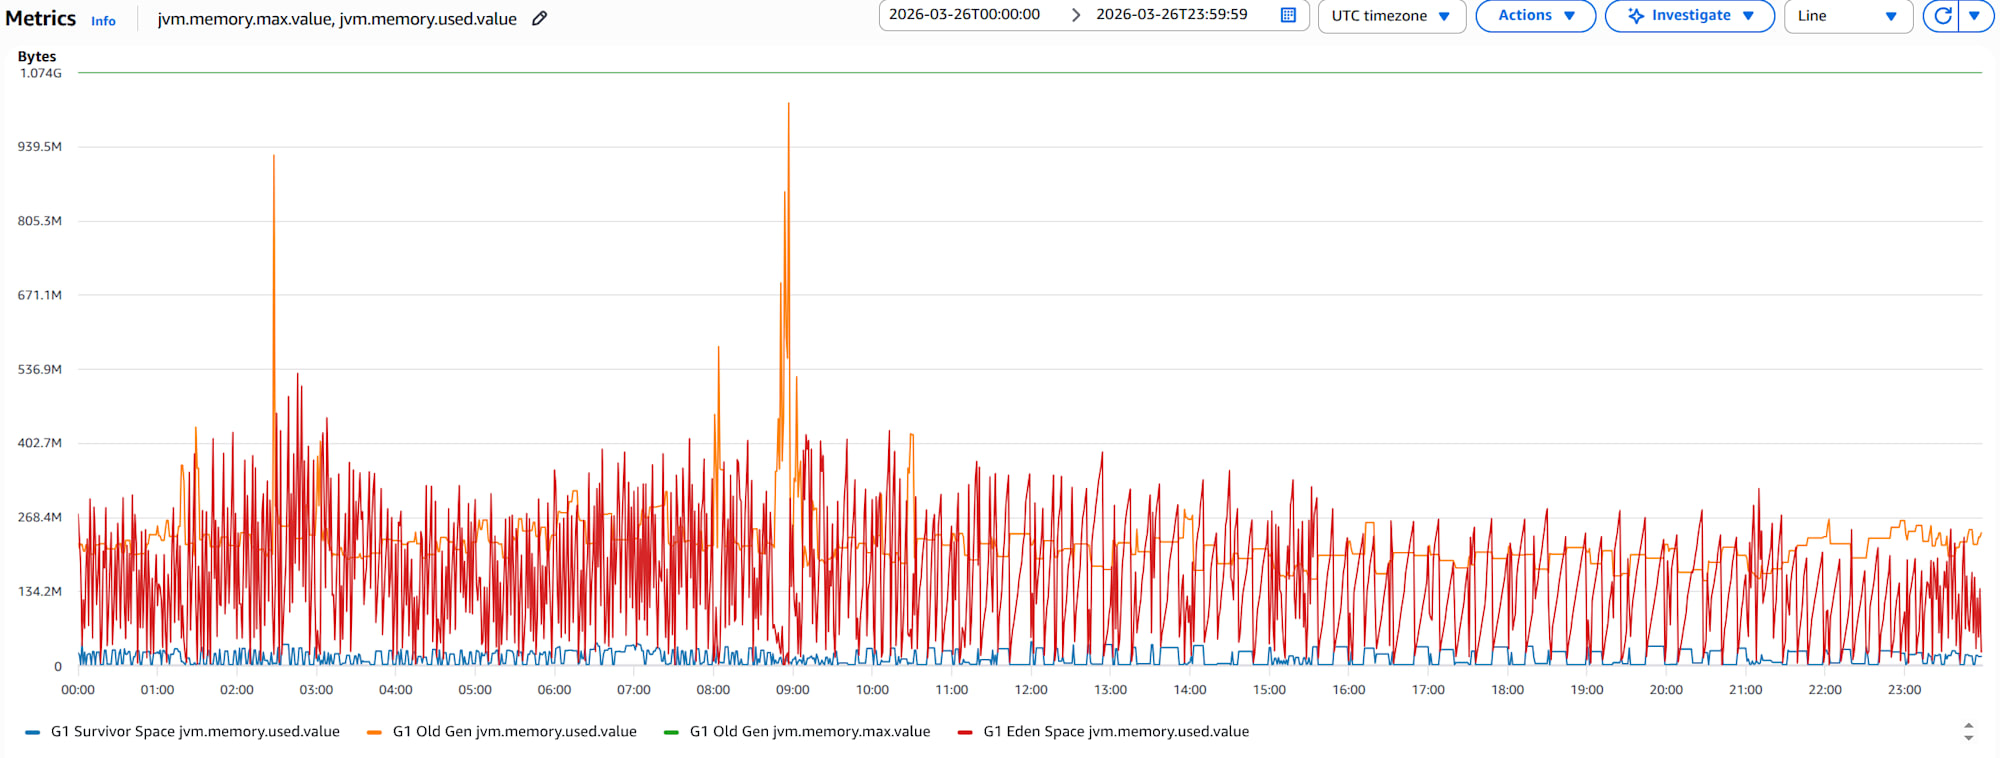Click the 09:00 x-axis time label
The height and width of the screenshot is (758, 2000).
793,690
